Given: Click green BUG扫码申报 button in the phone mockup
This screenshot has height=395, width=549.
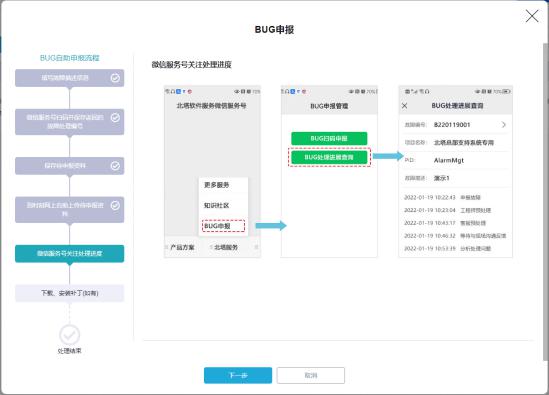Looking at the screenshot, I should tap(329, 138).
